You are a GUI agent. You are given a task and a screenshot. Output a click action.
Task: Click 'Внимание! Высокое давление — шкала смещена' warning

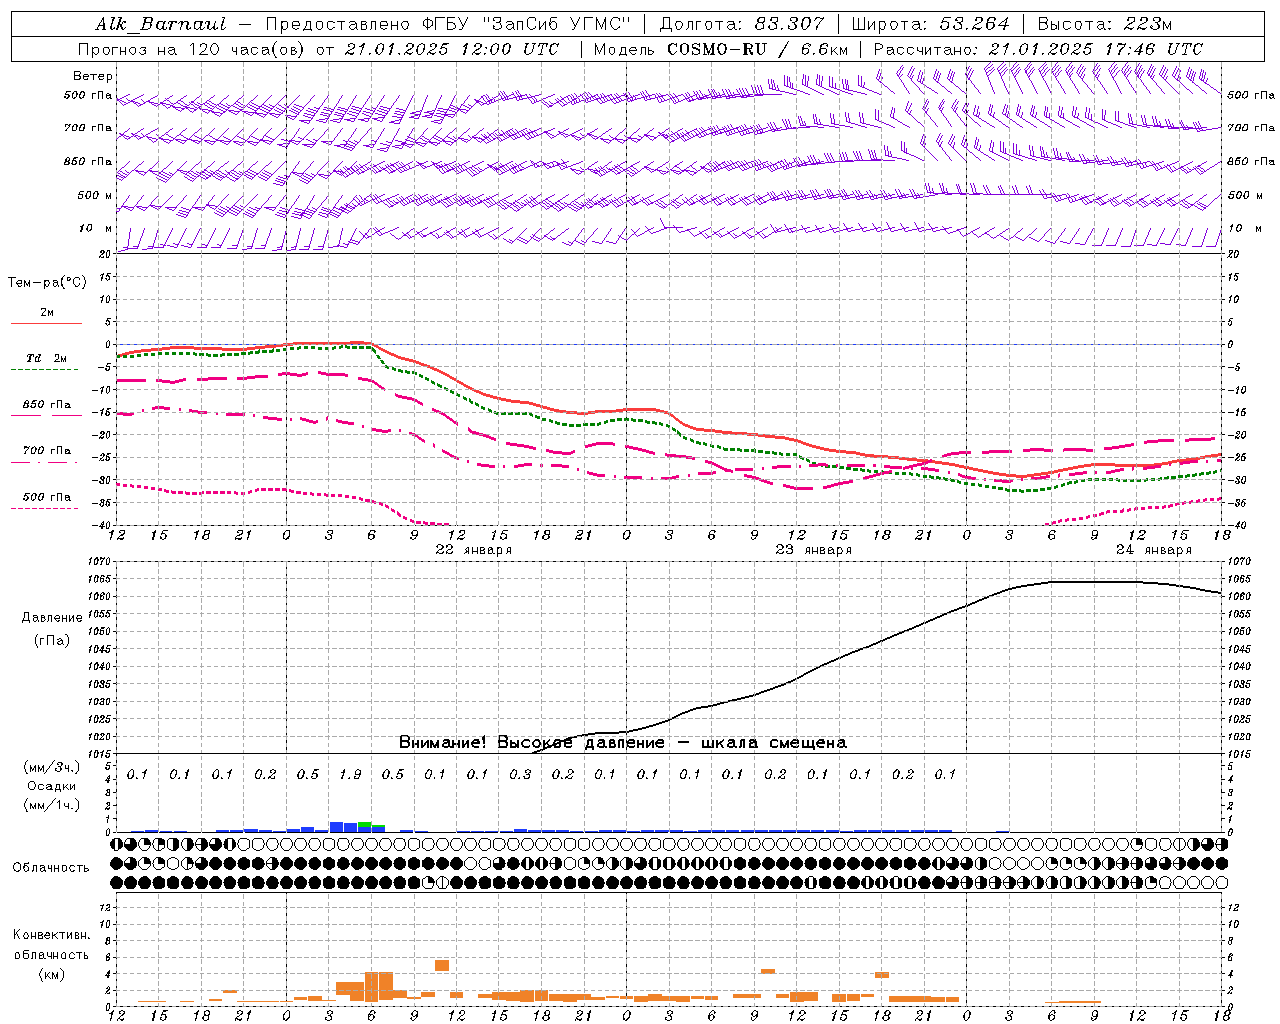pyautogui.click(x=623, y=743)
